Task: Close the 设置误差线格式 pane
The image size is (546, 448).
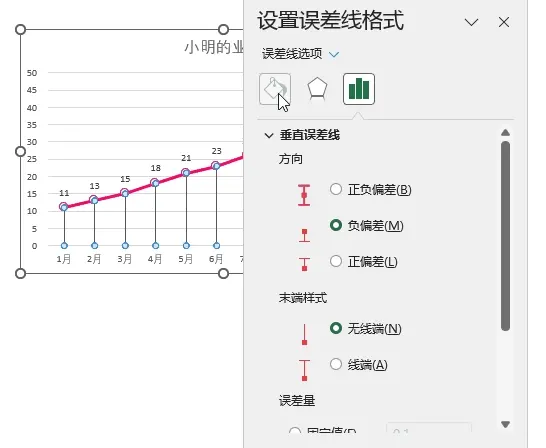Action: pyautogui.click(x=504, y=22)
